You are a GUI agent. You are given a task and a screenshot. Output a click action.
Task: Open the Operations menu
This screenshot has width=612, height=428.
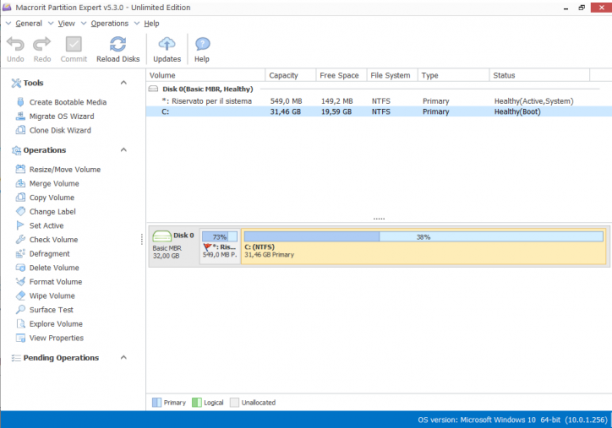pos(110,23)
